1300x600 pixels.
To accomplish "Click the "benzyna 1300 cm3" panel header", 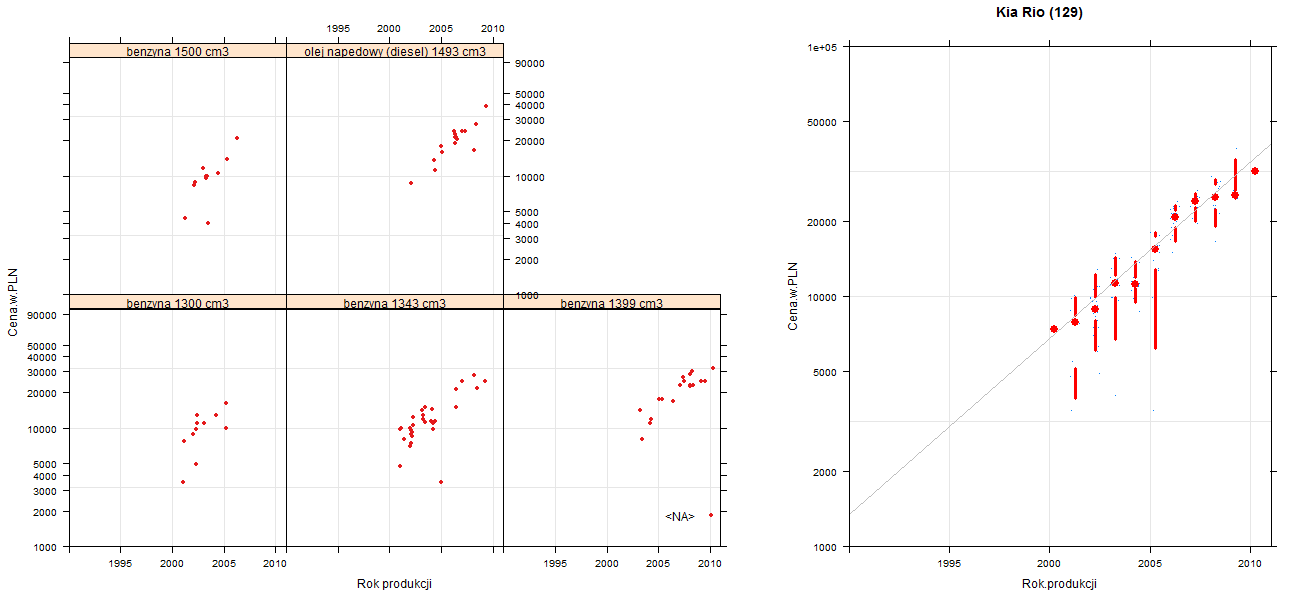I will 178,302.
